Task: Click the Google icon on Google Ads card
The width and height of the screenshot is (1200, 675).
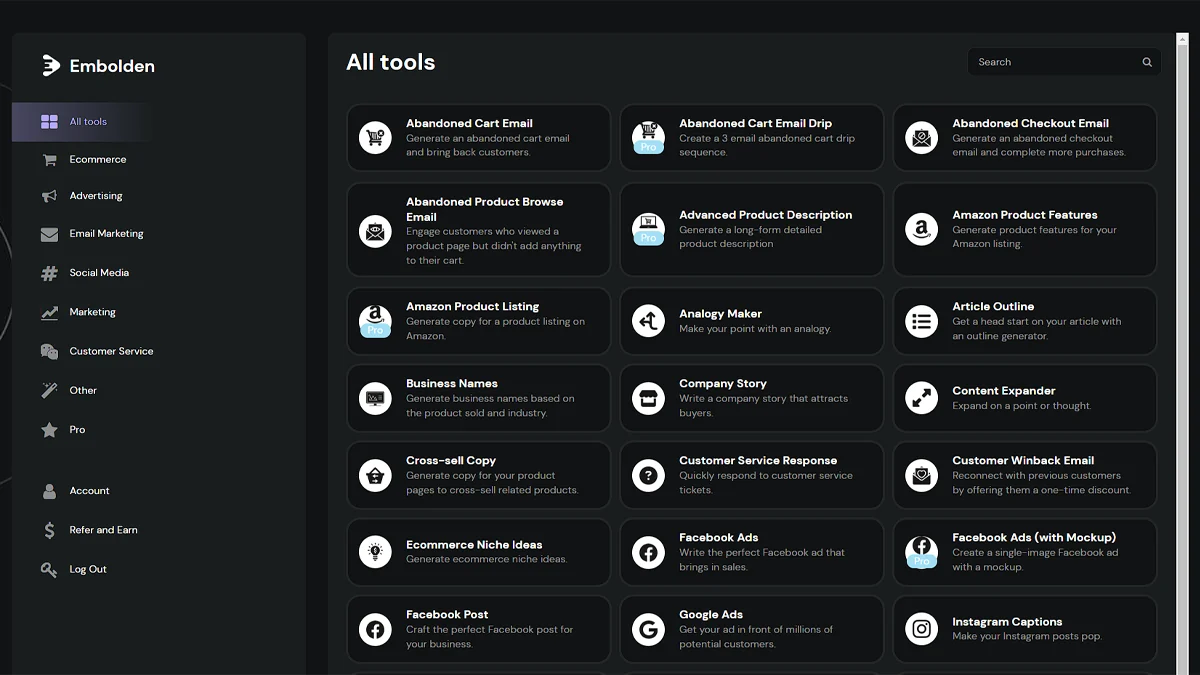Action: click(648, 629)
